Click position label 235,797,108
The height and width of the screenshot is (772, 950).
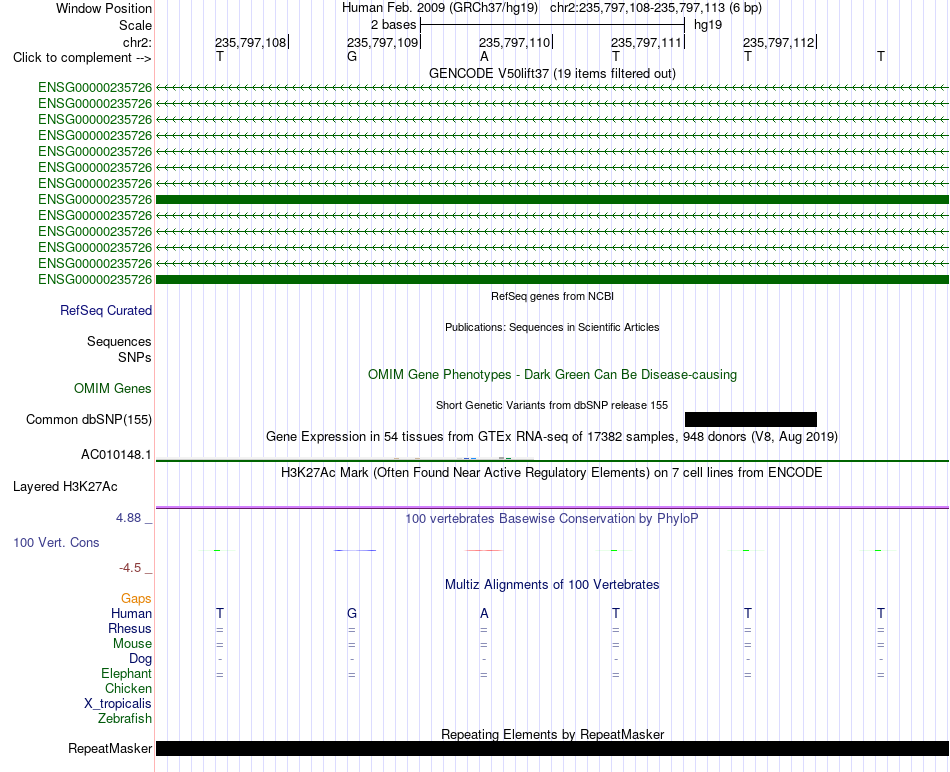pos(250,42)
